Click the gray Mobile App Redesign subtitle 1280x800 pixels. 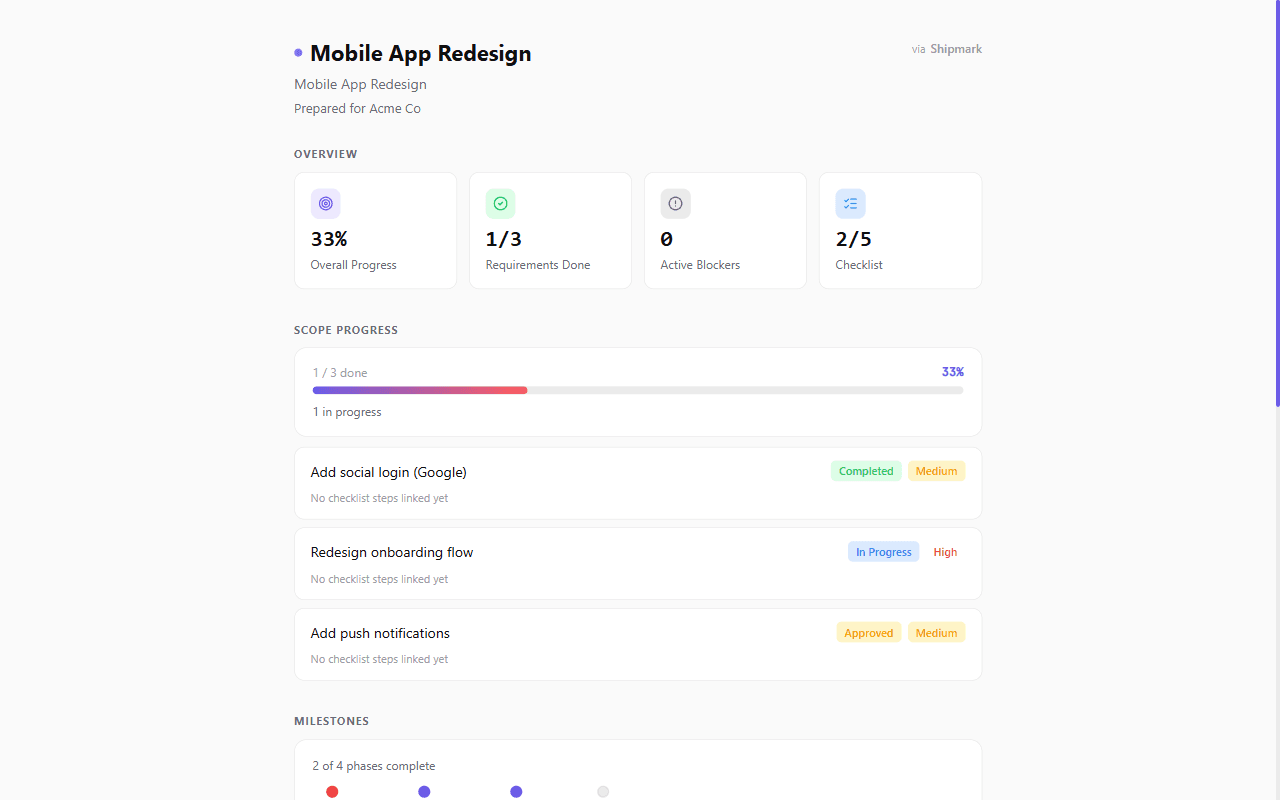[361, 84]
